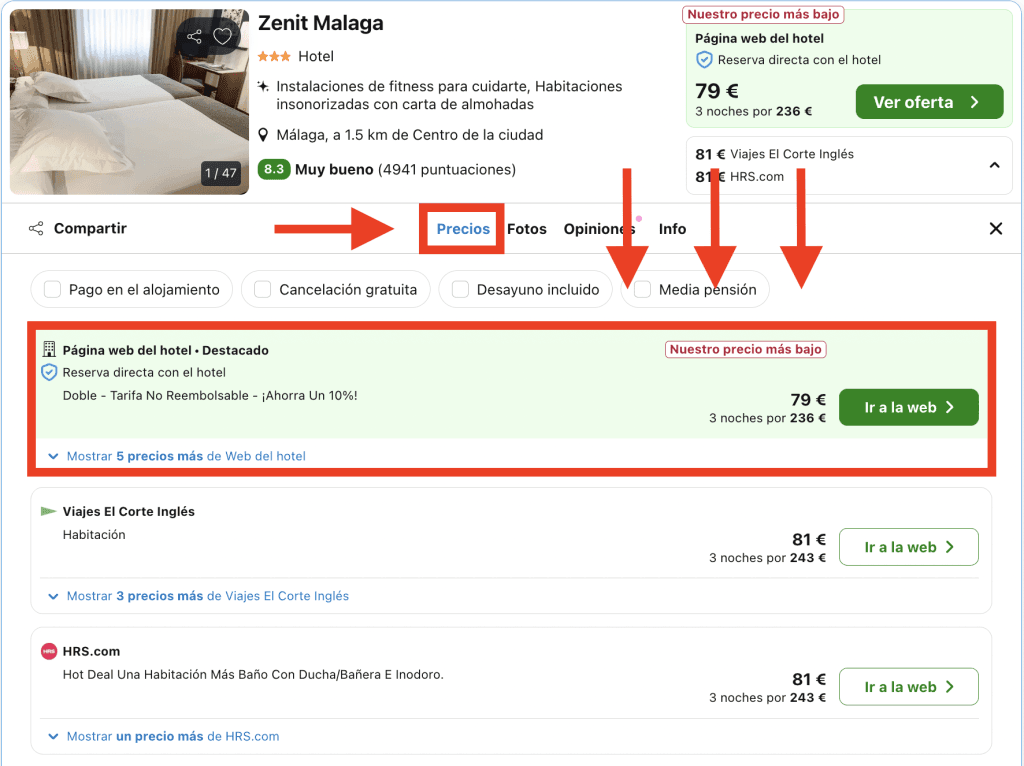Viewport: 1024px width, 766px height.
Task: Click the Viajes El Corte Inglés flag icon
Action: tap(49, 512)
